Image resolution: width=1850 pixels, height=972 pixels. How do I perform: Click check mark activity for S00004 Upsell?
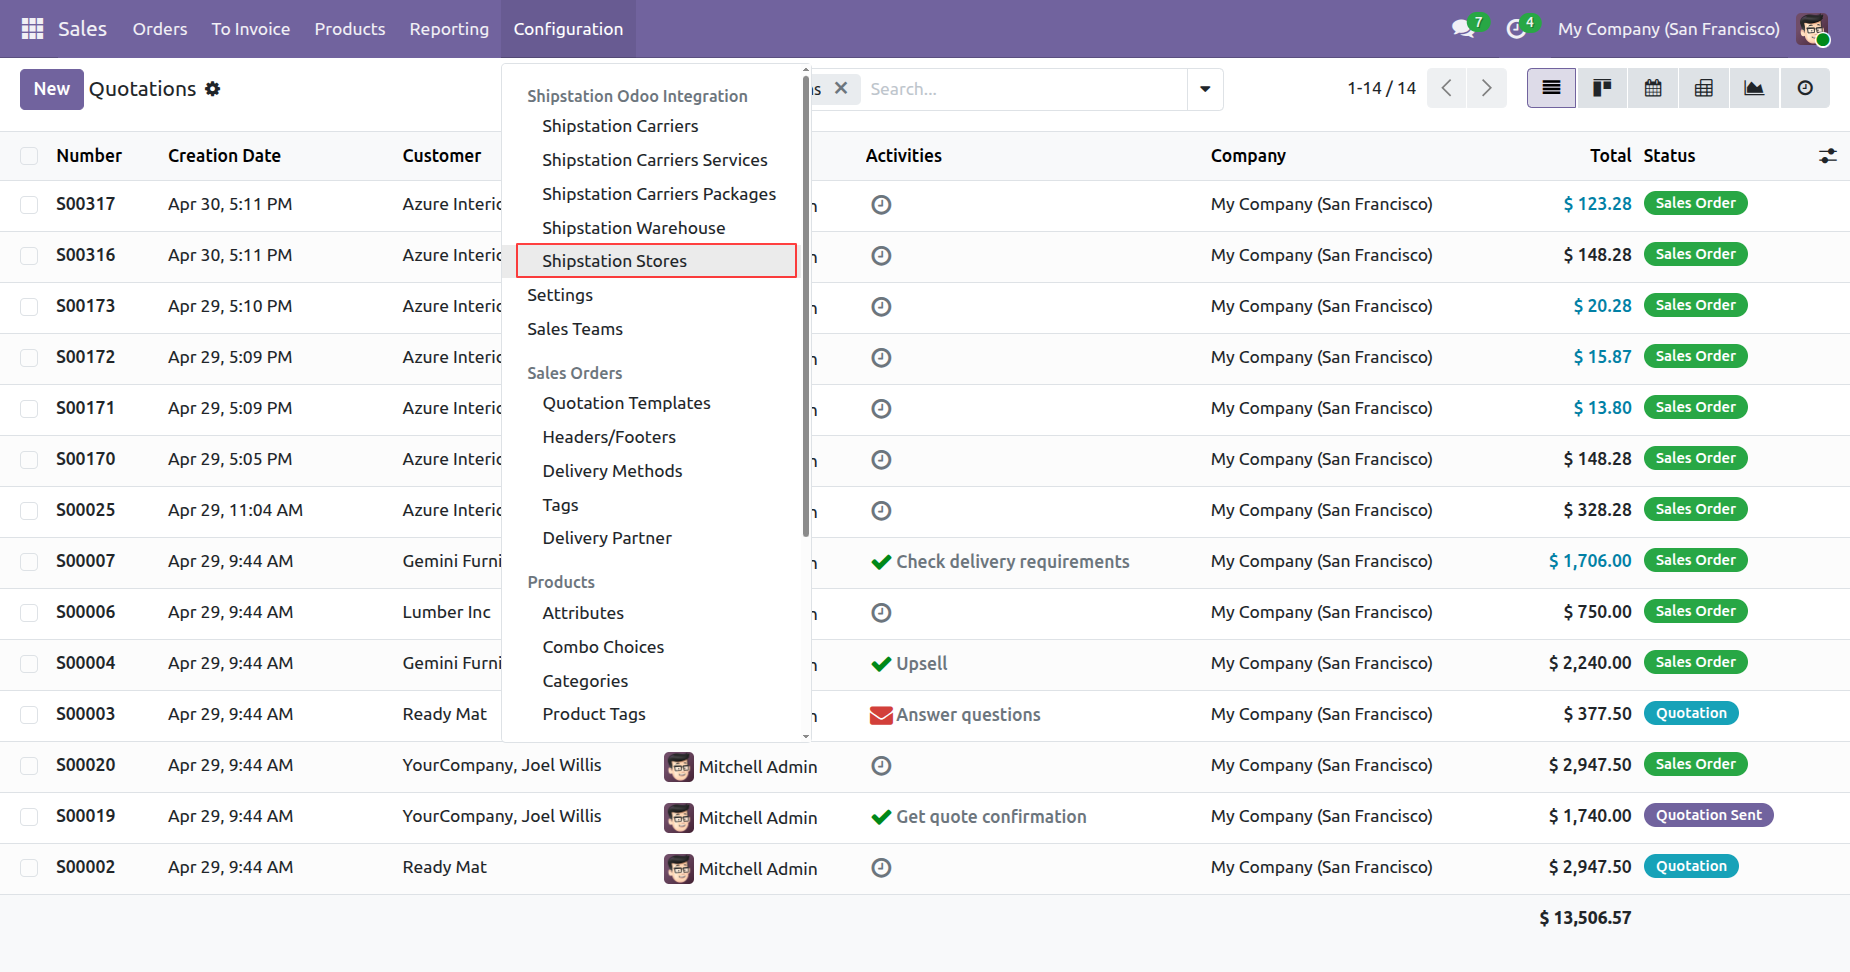click(881, 664)
